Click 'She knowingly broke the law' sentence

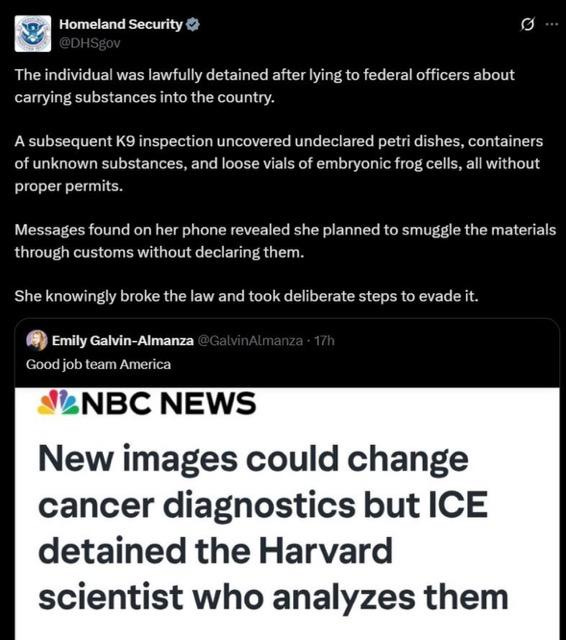point(246,296)
